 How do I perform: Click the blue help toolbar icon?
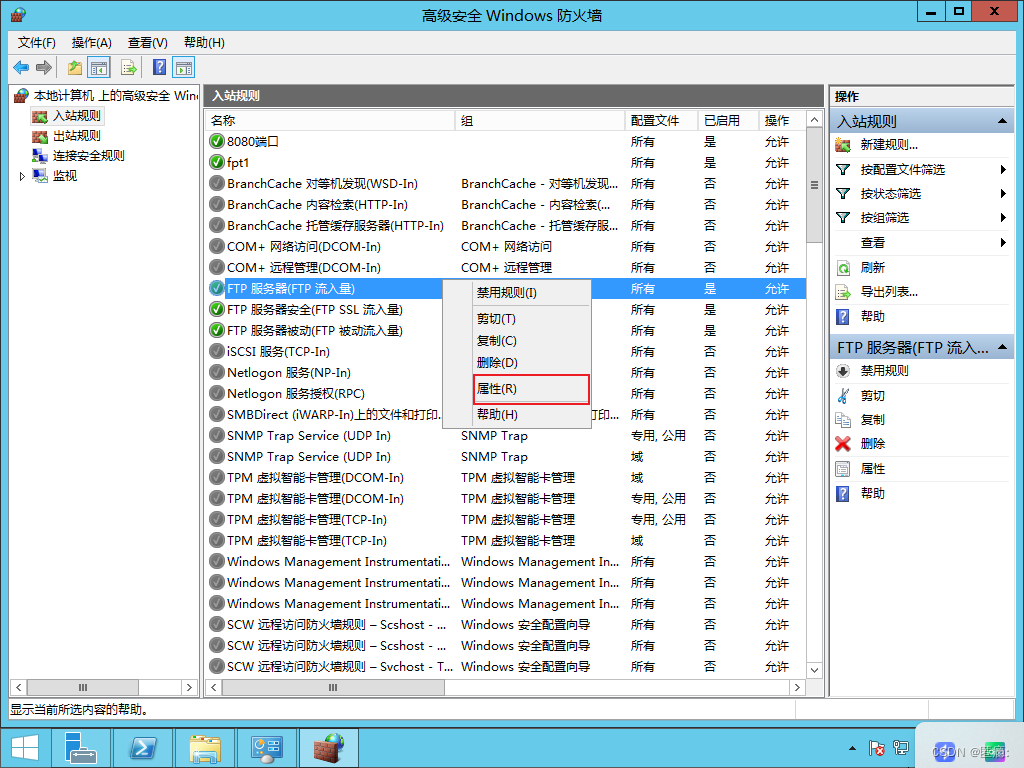pos(159,67)
